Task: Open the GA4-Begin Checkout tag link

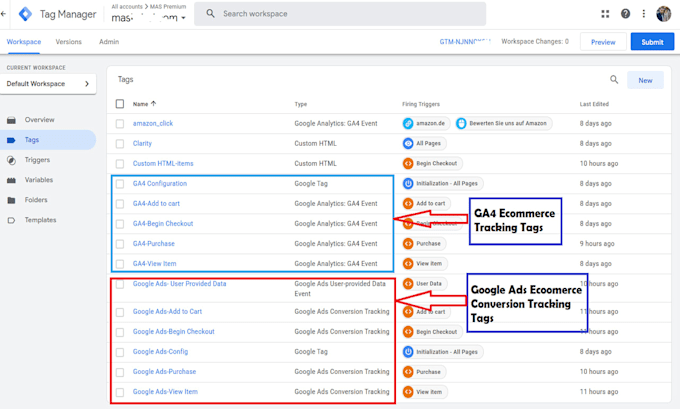Action: (x=163, y=223)
